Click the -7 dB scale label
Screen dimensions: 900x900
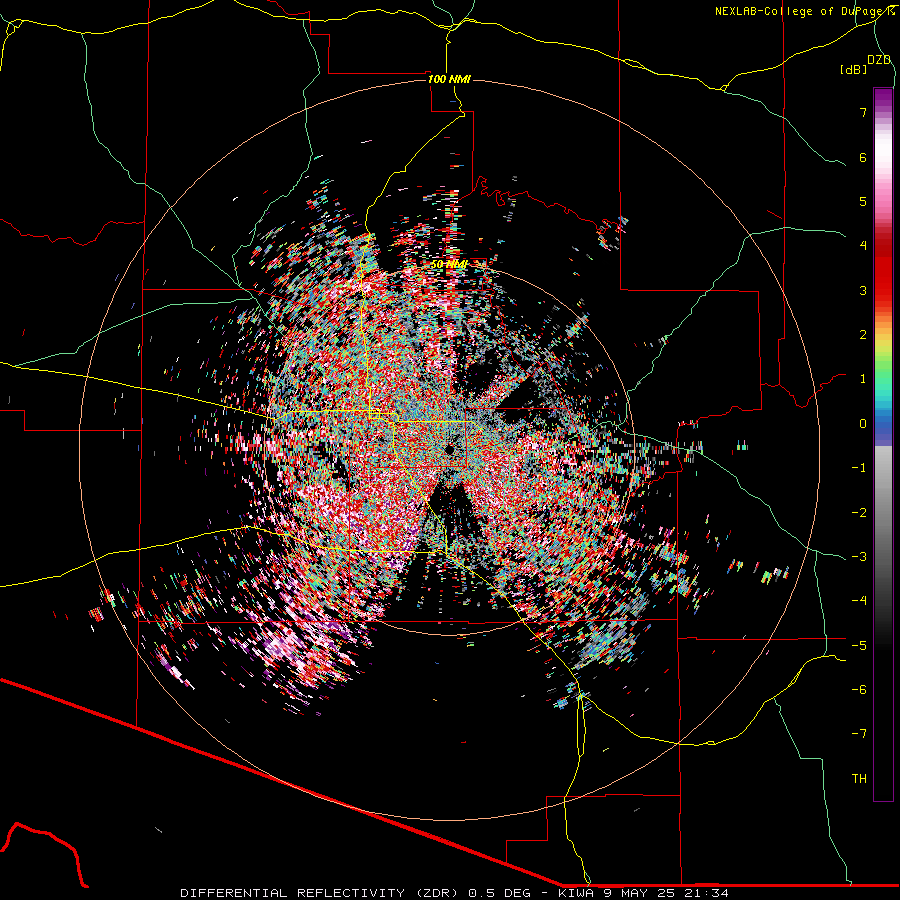tap(859, 734)
